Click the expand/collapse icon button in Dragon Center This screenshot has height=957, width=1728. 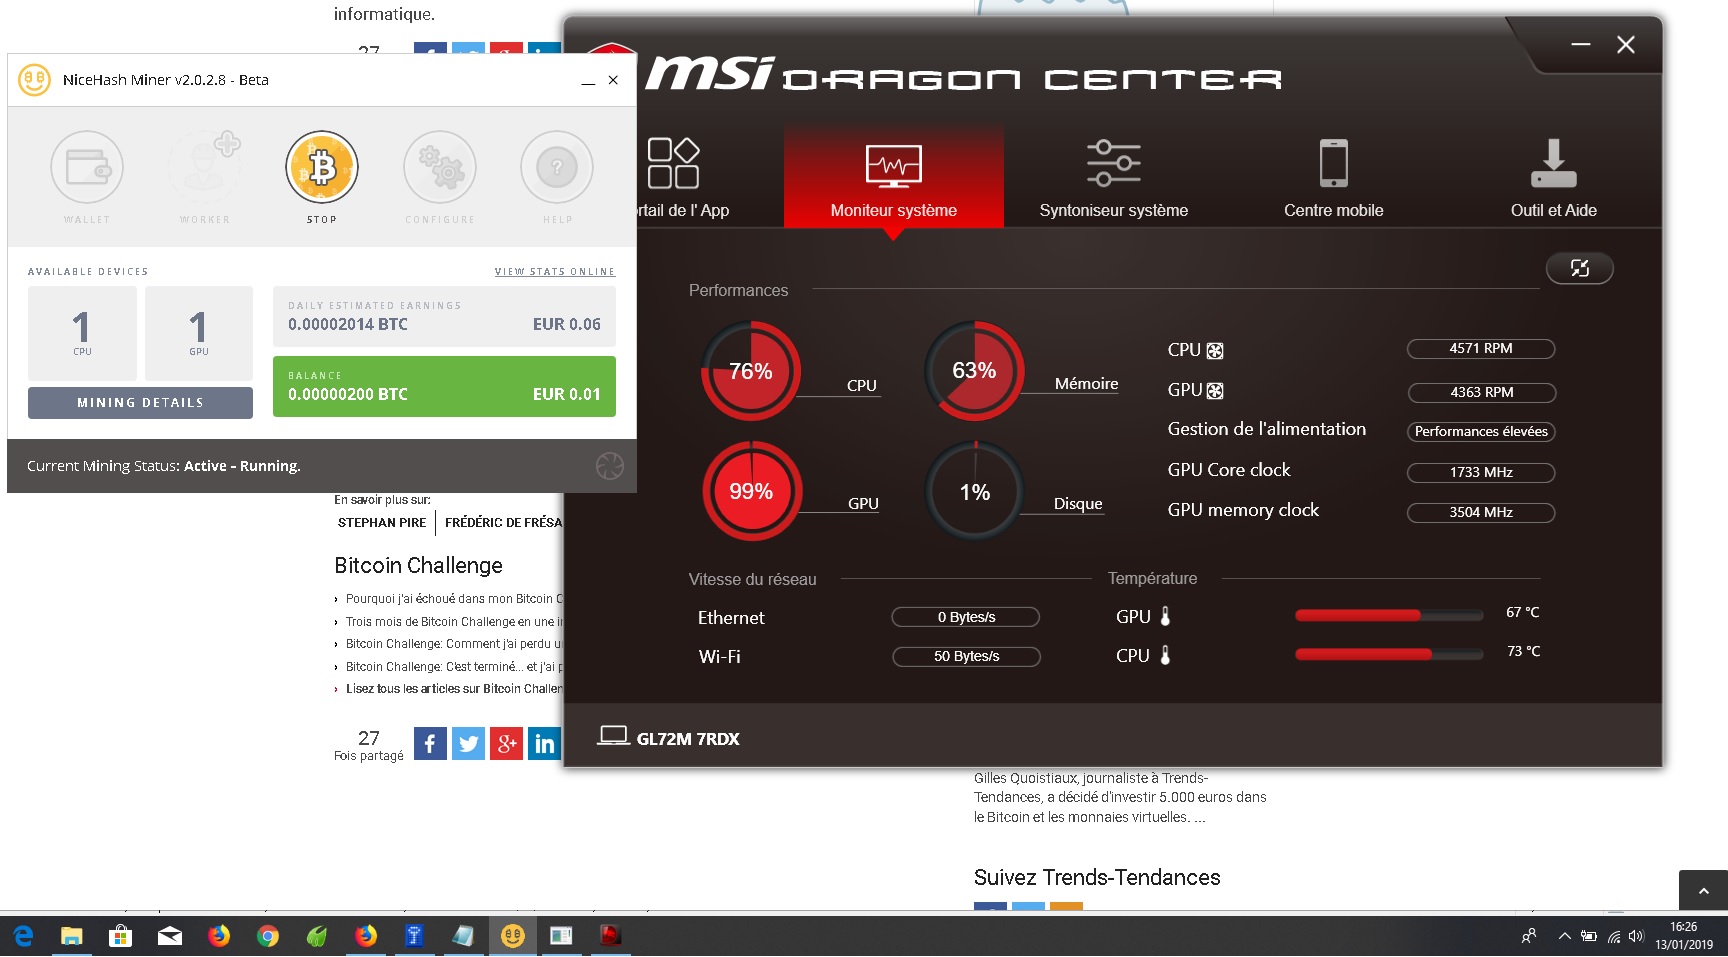(x=1579, y=268)
